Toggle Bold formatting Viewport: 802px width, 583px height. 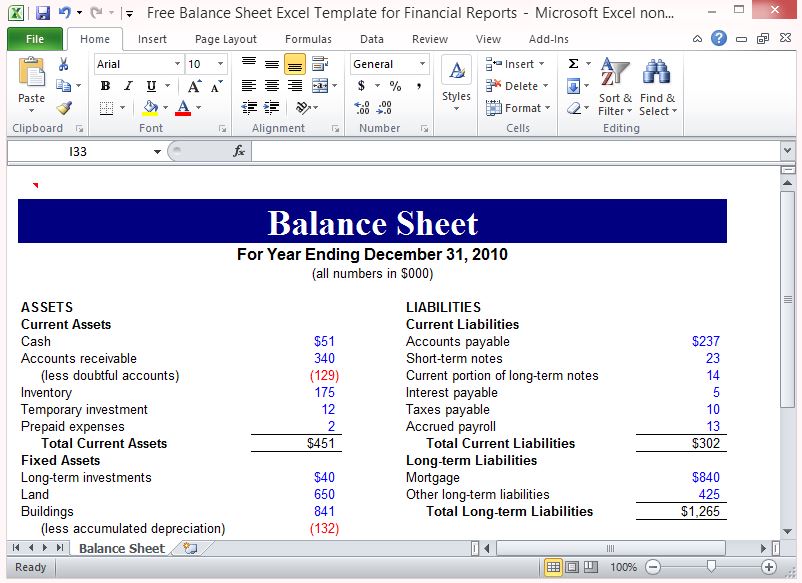pyautogui.click(x=105, y=86)
